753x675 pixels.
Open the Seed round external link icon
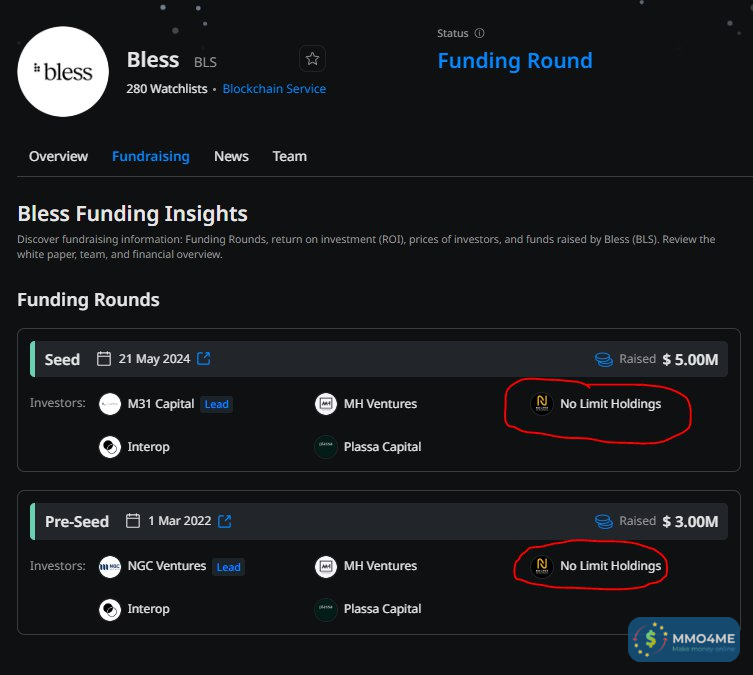tap(204, 359)
